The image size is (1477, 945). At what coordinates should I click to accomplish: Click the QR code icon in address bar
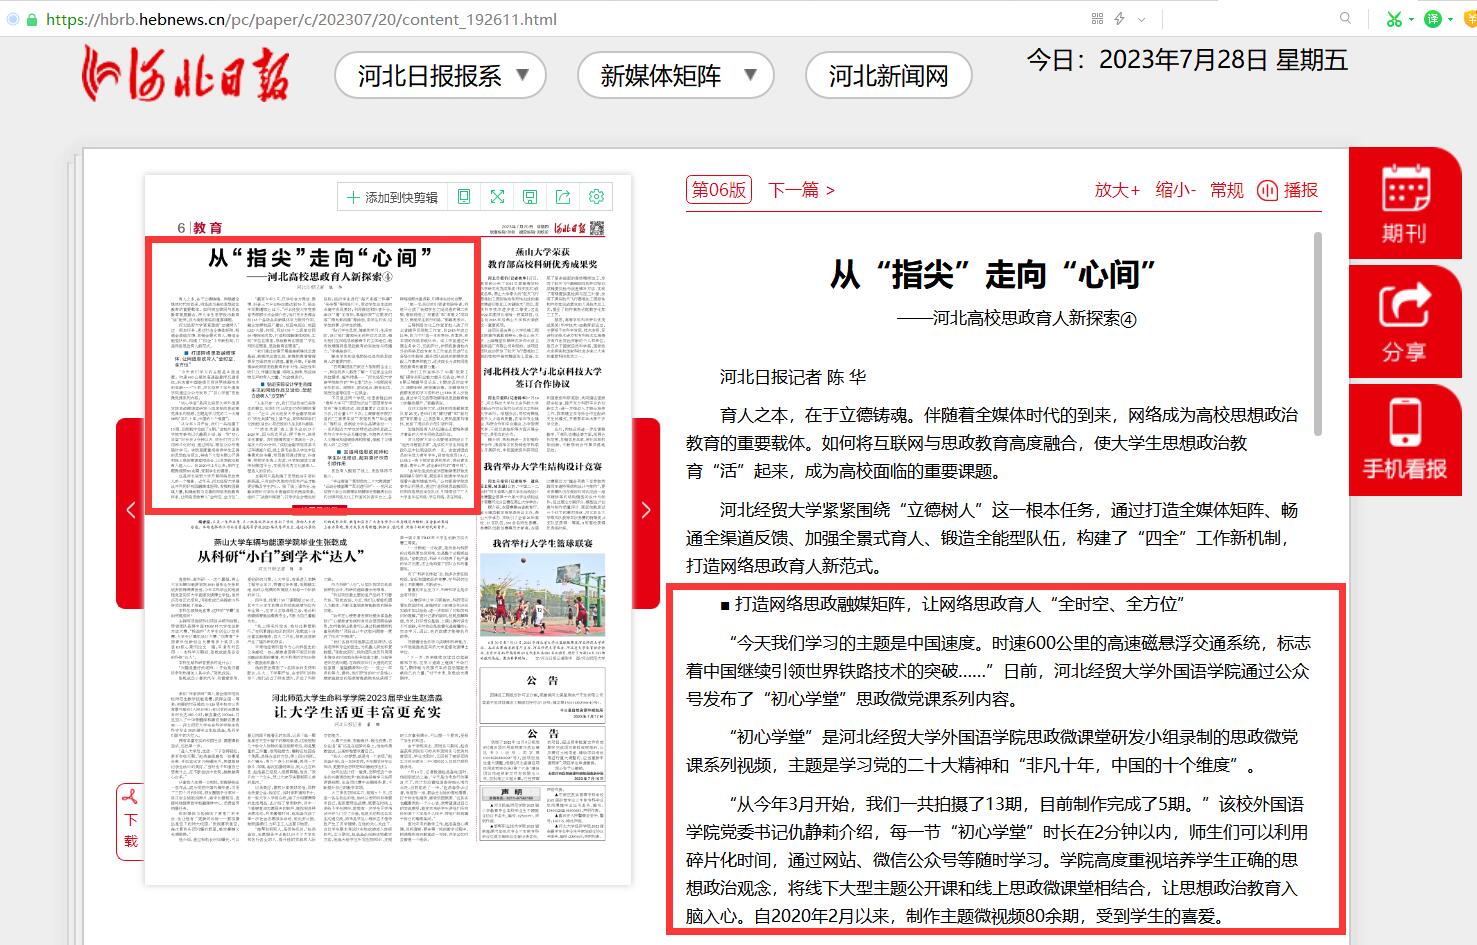1097,18
